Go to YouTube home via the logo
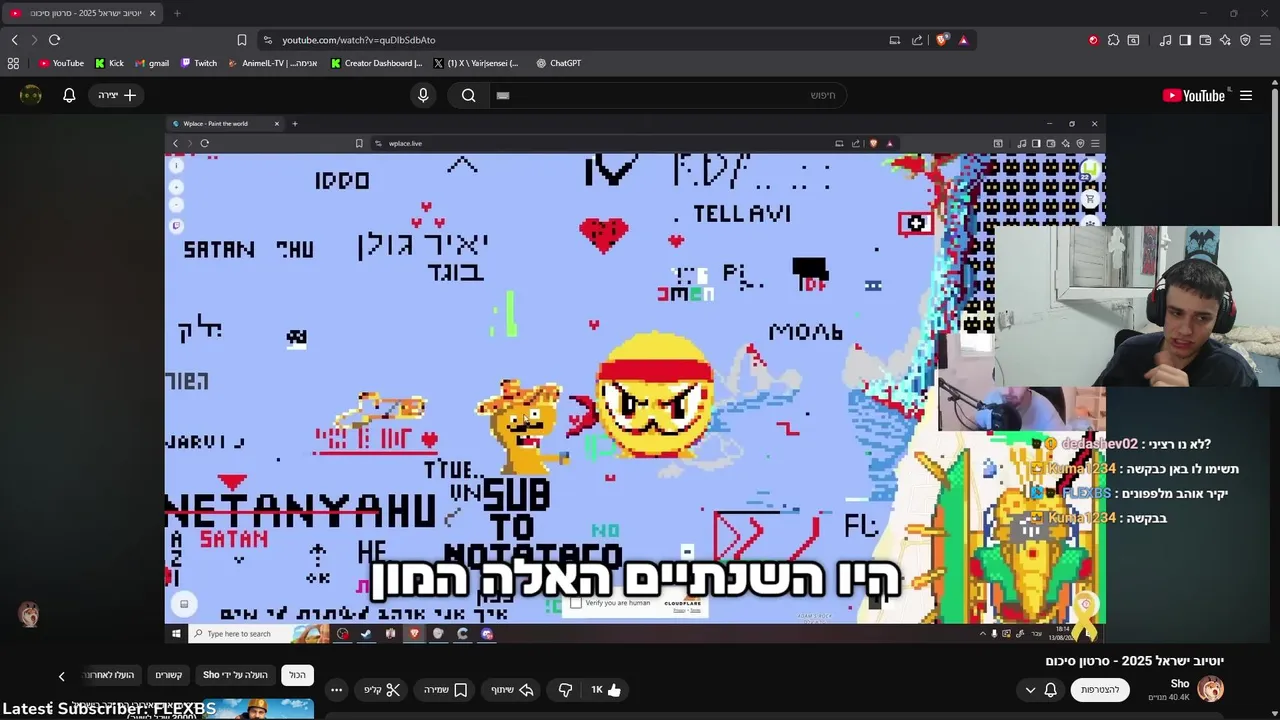1280x720 pixels. point(1194,95)
